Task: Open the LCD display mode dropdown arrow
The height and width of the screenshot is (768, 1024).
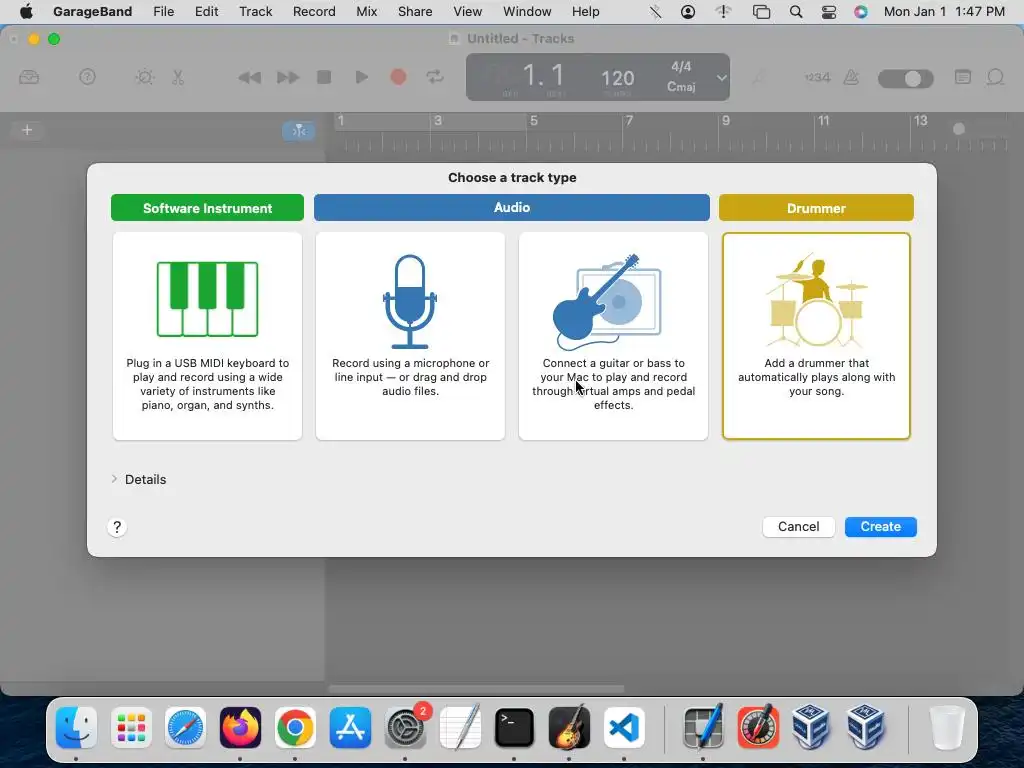Action: [x=721, y=77]
